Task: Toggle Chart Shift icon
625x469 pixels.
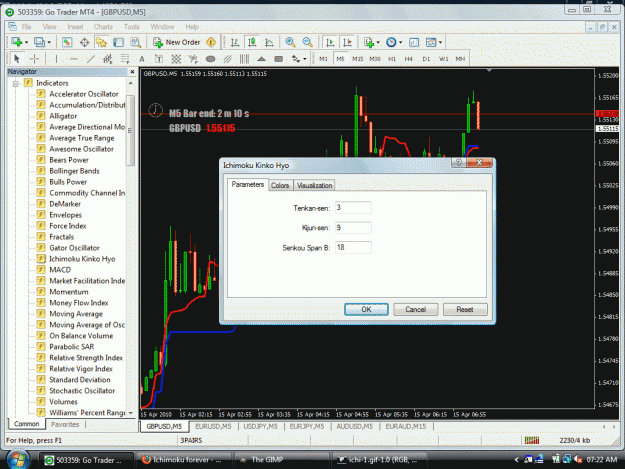Action: click(347, 42)
